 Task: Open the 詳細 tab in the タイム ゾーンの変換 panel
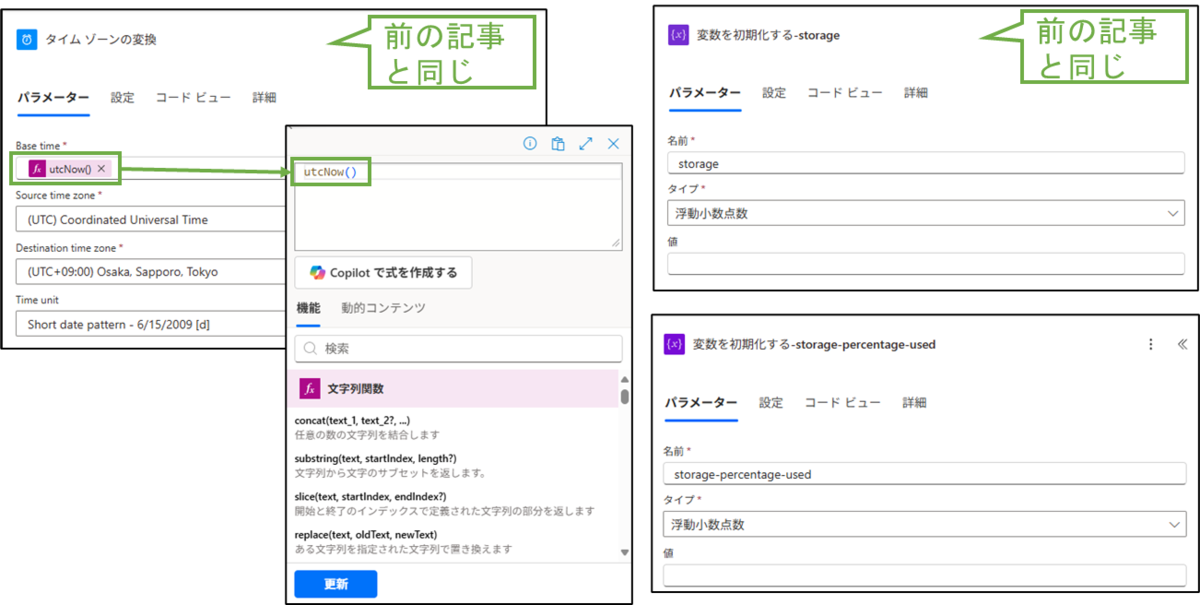click(264, 98)
